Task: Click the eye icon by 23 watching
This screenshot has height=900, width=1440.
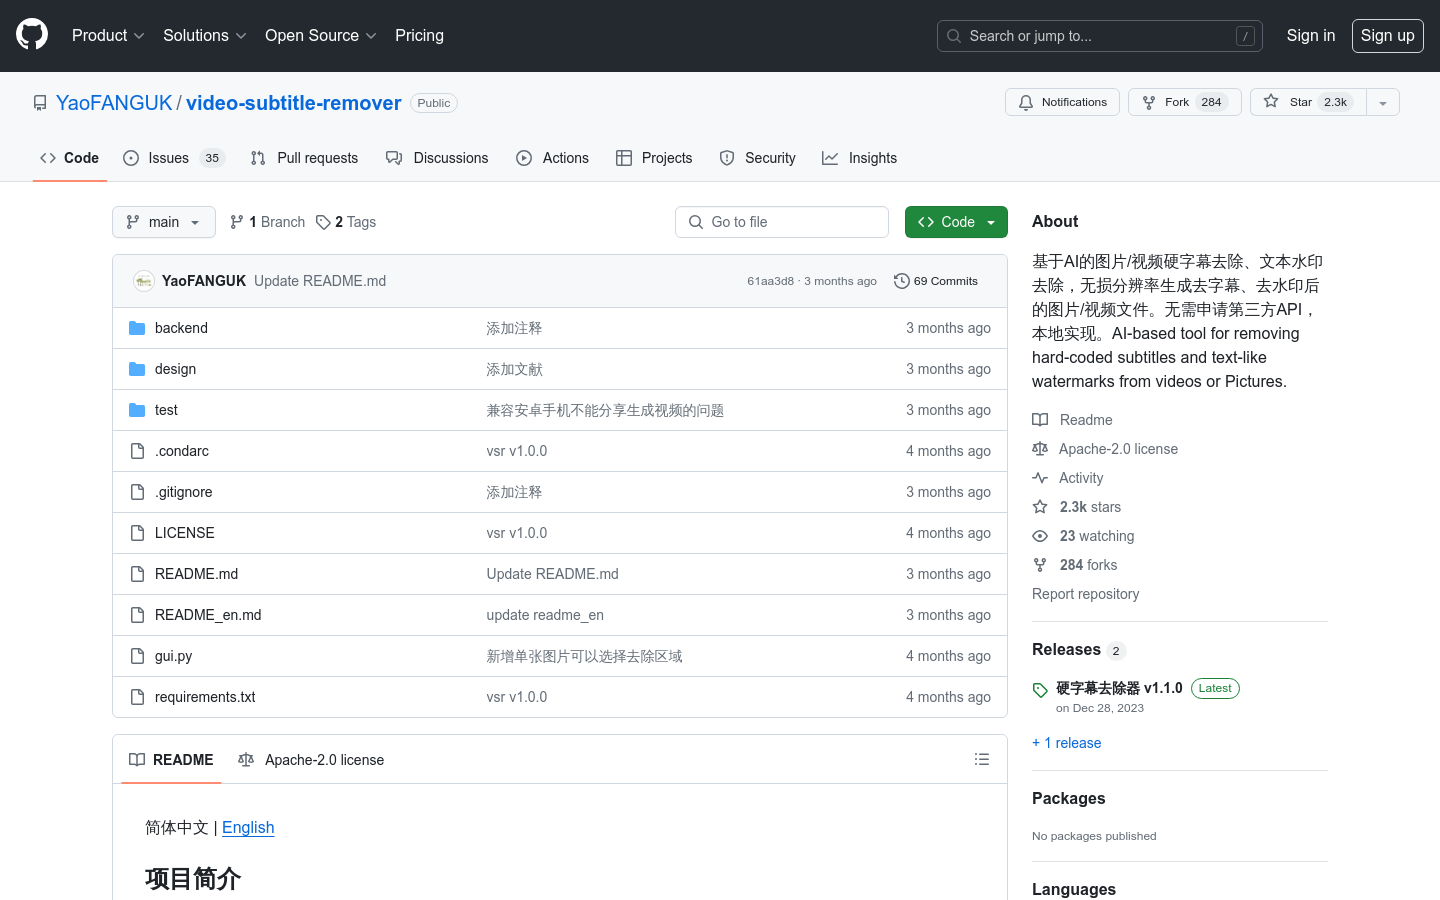Action: tap(1040, 536)
